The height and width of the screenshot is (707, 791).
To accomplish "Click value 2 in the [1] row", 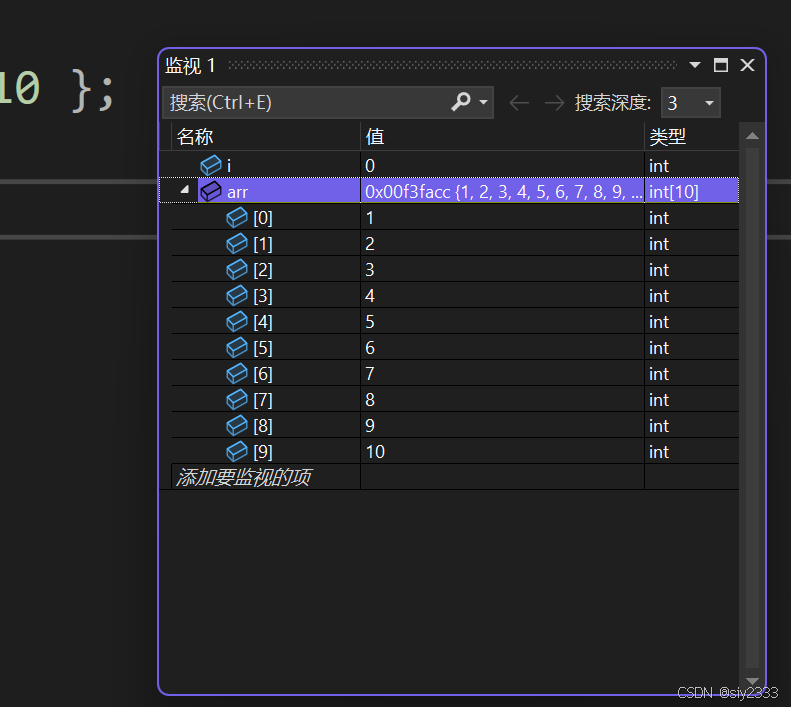I will [370, 244].
